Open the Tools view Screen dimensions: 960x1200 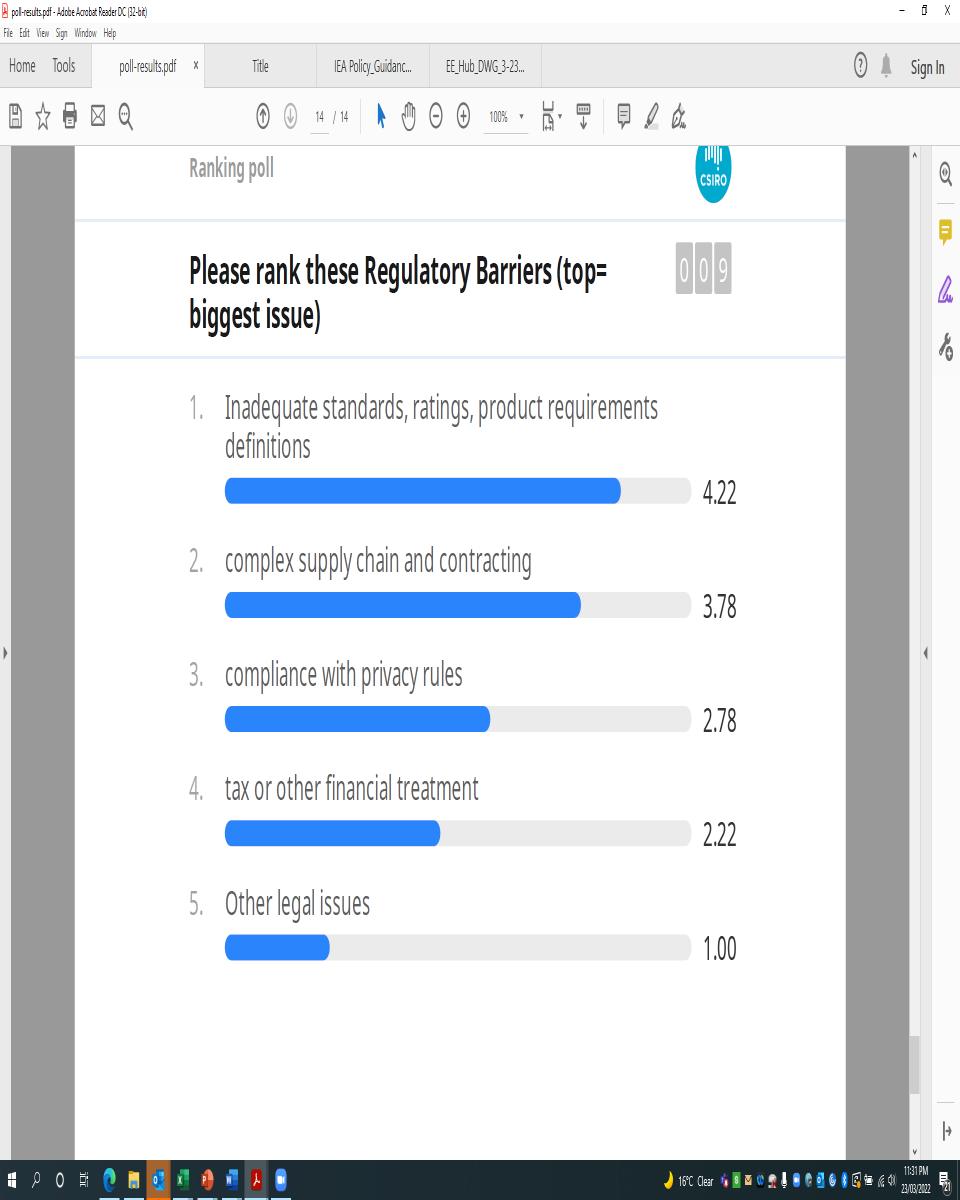click(x=64, y=66)
